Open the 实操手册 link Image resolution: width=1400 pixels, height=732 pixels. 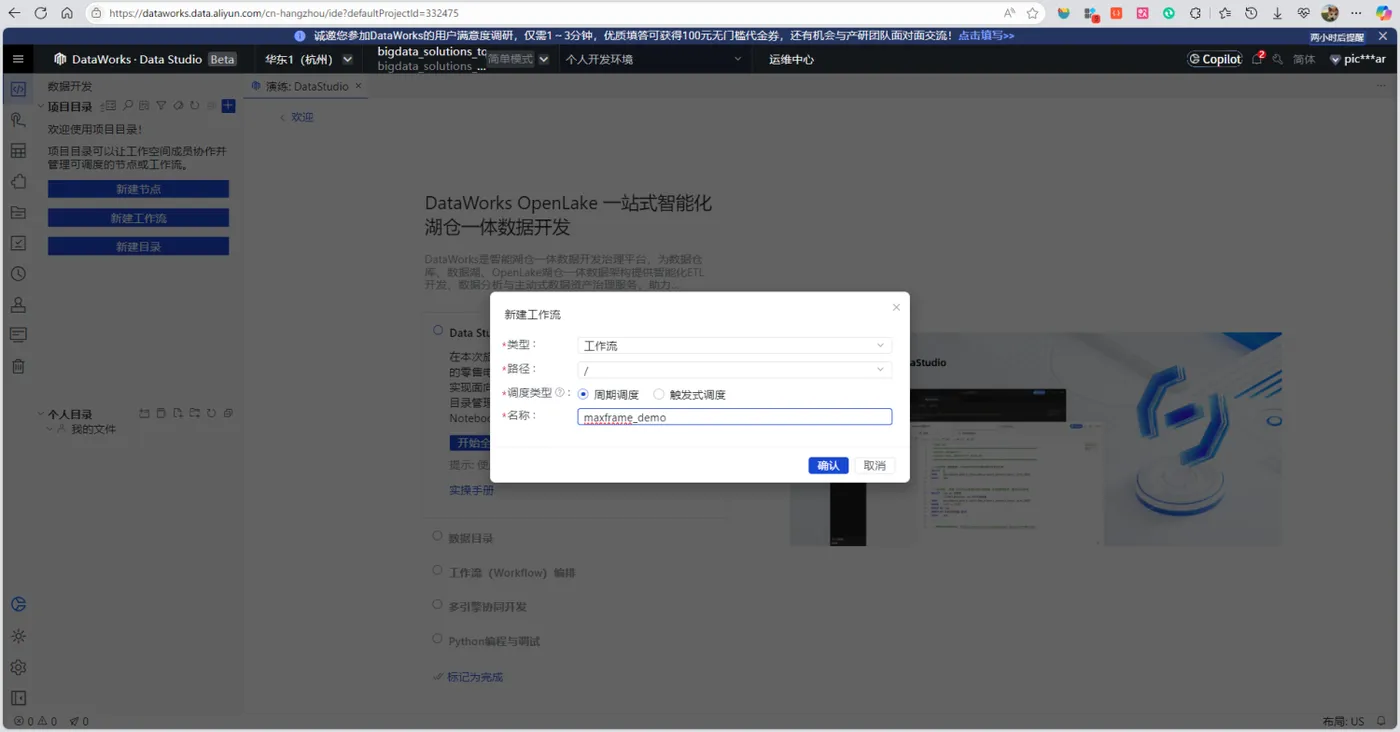click(471, 490)
